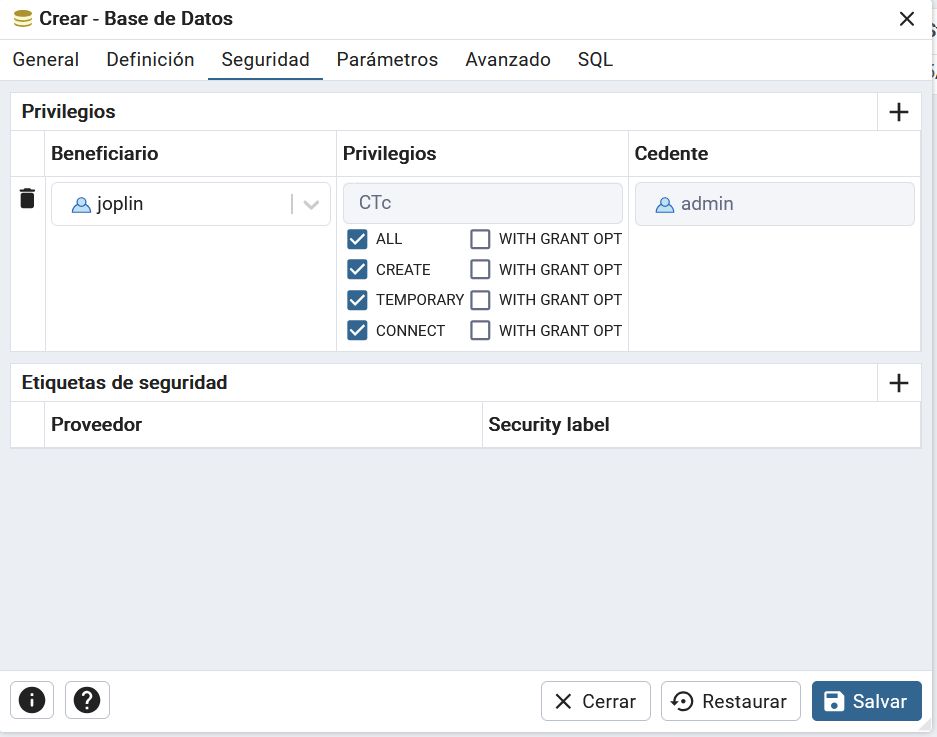Open the help question mark button
Viewport: 937px width, 737px height.
click(x=87, y=701)
